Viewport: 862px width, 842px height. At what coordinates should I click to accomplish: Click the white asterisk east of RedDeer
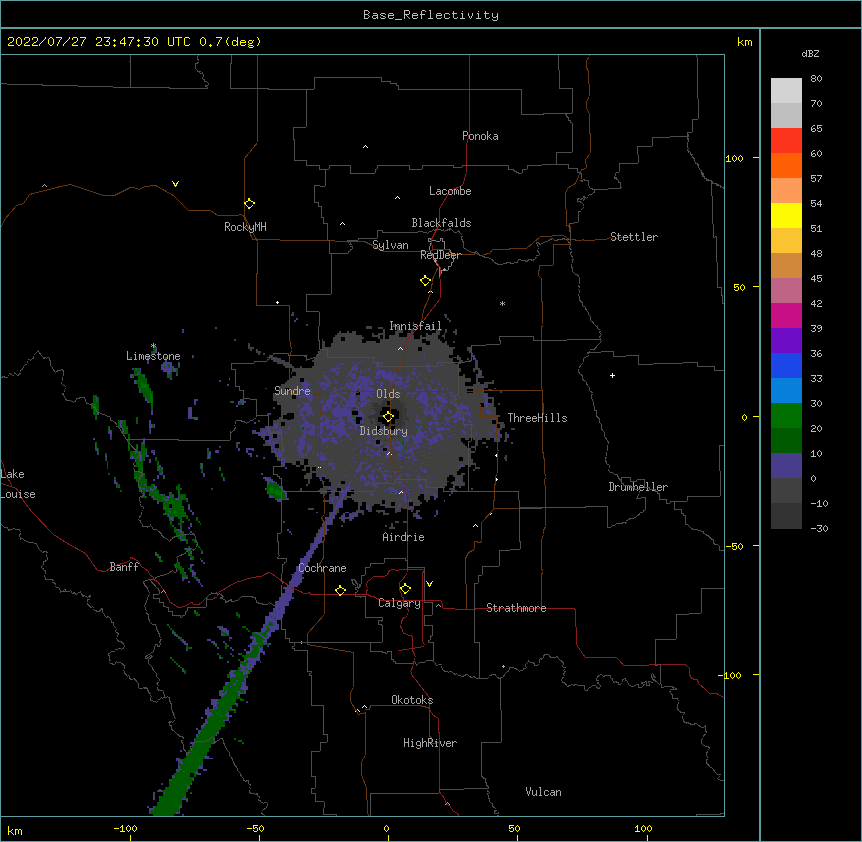coord(502,303)
